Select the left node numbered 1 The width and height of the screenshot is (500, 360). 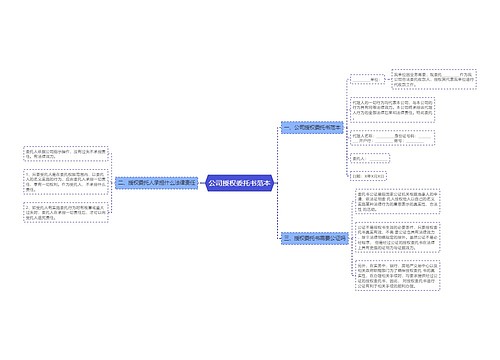[66, 182]
